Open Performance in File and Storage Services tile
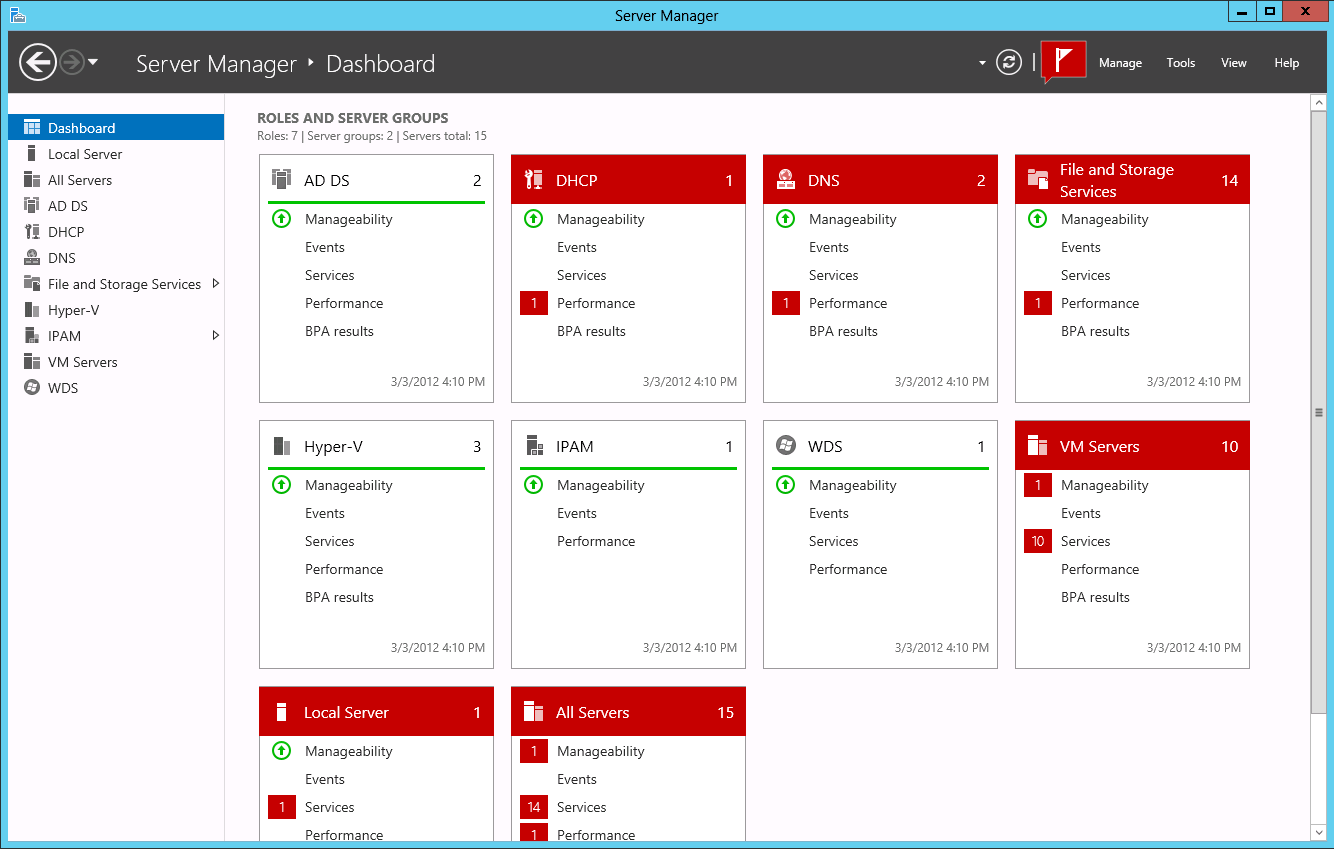The width and height of the screenshot is (1334, 849). click(1100, 303)
